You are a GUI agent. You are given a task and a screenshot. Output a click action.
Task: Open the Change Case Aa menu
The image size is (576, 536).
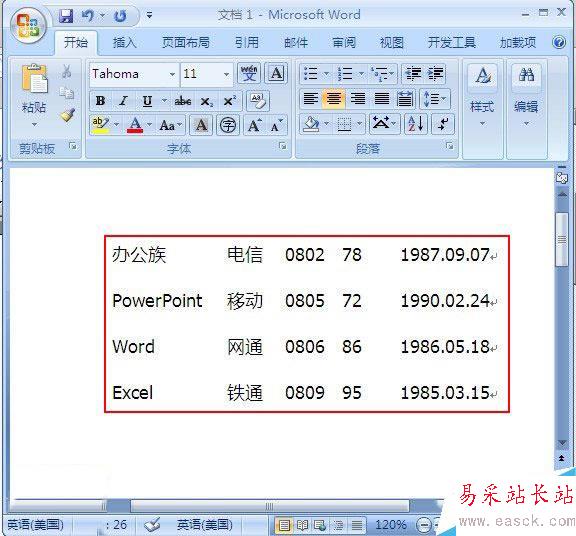[170, 125]
